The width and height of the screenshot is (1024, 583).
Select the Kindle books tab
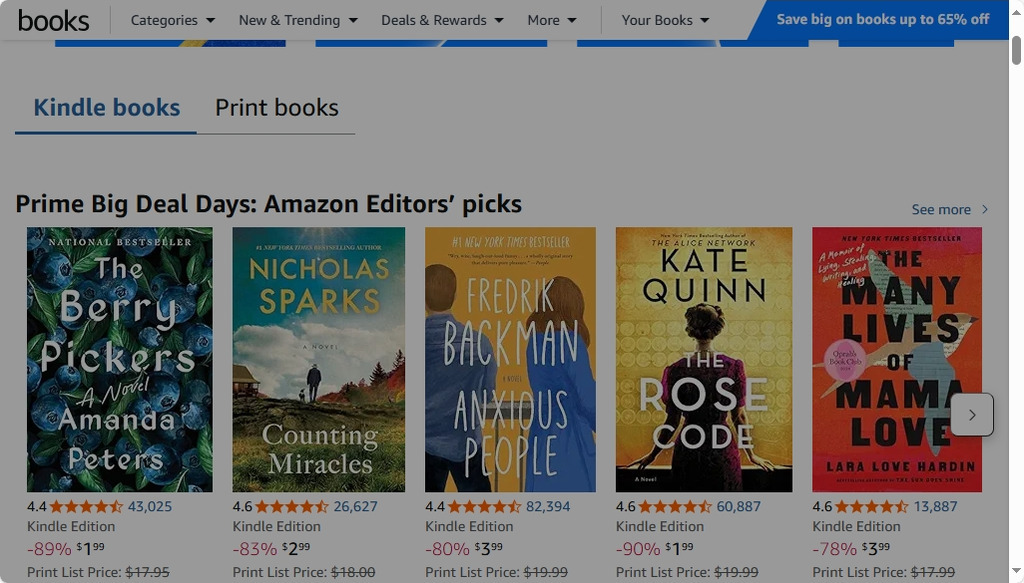pos(107,108)
